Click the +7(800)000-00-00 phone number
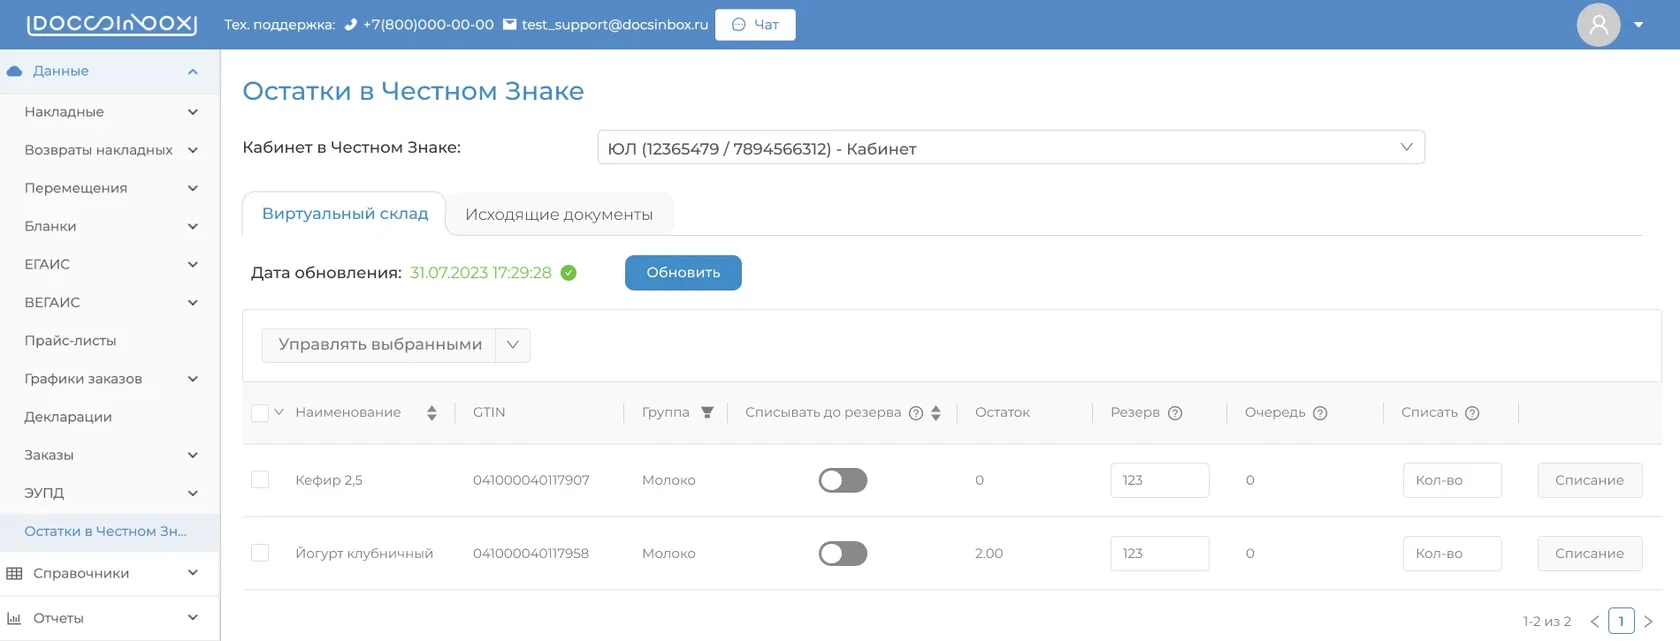 tap(428, 24)
